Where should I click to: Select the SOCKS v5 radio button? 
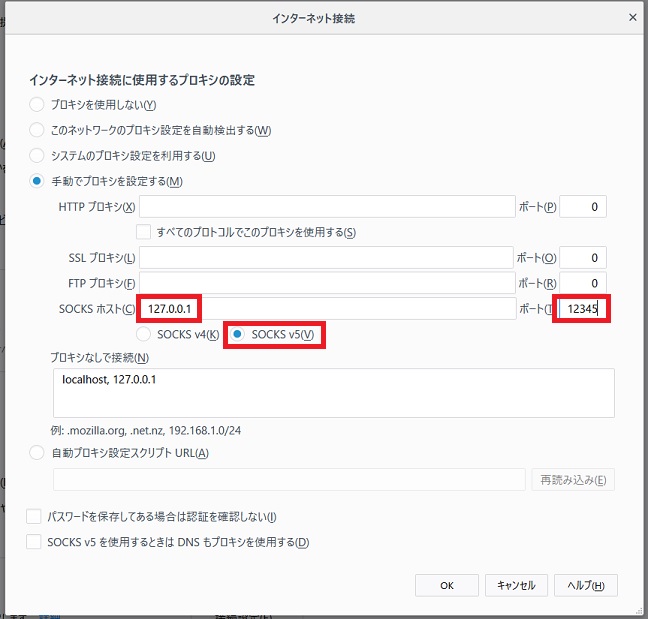pos(239,334)
